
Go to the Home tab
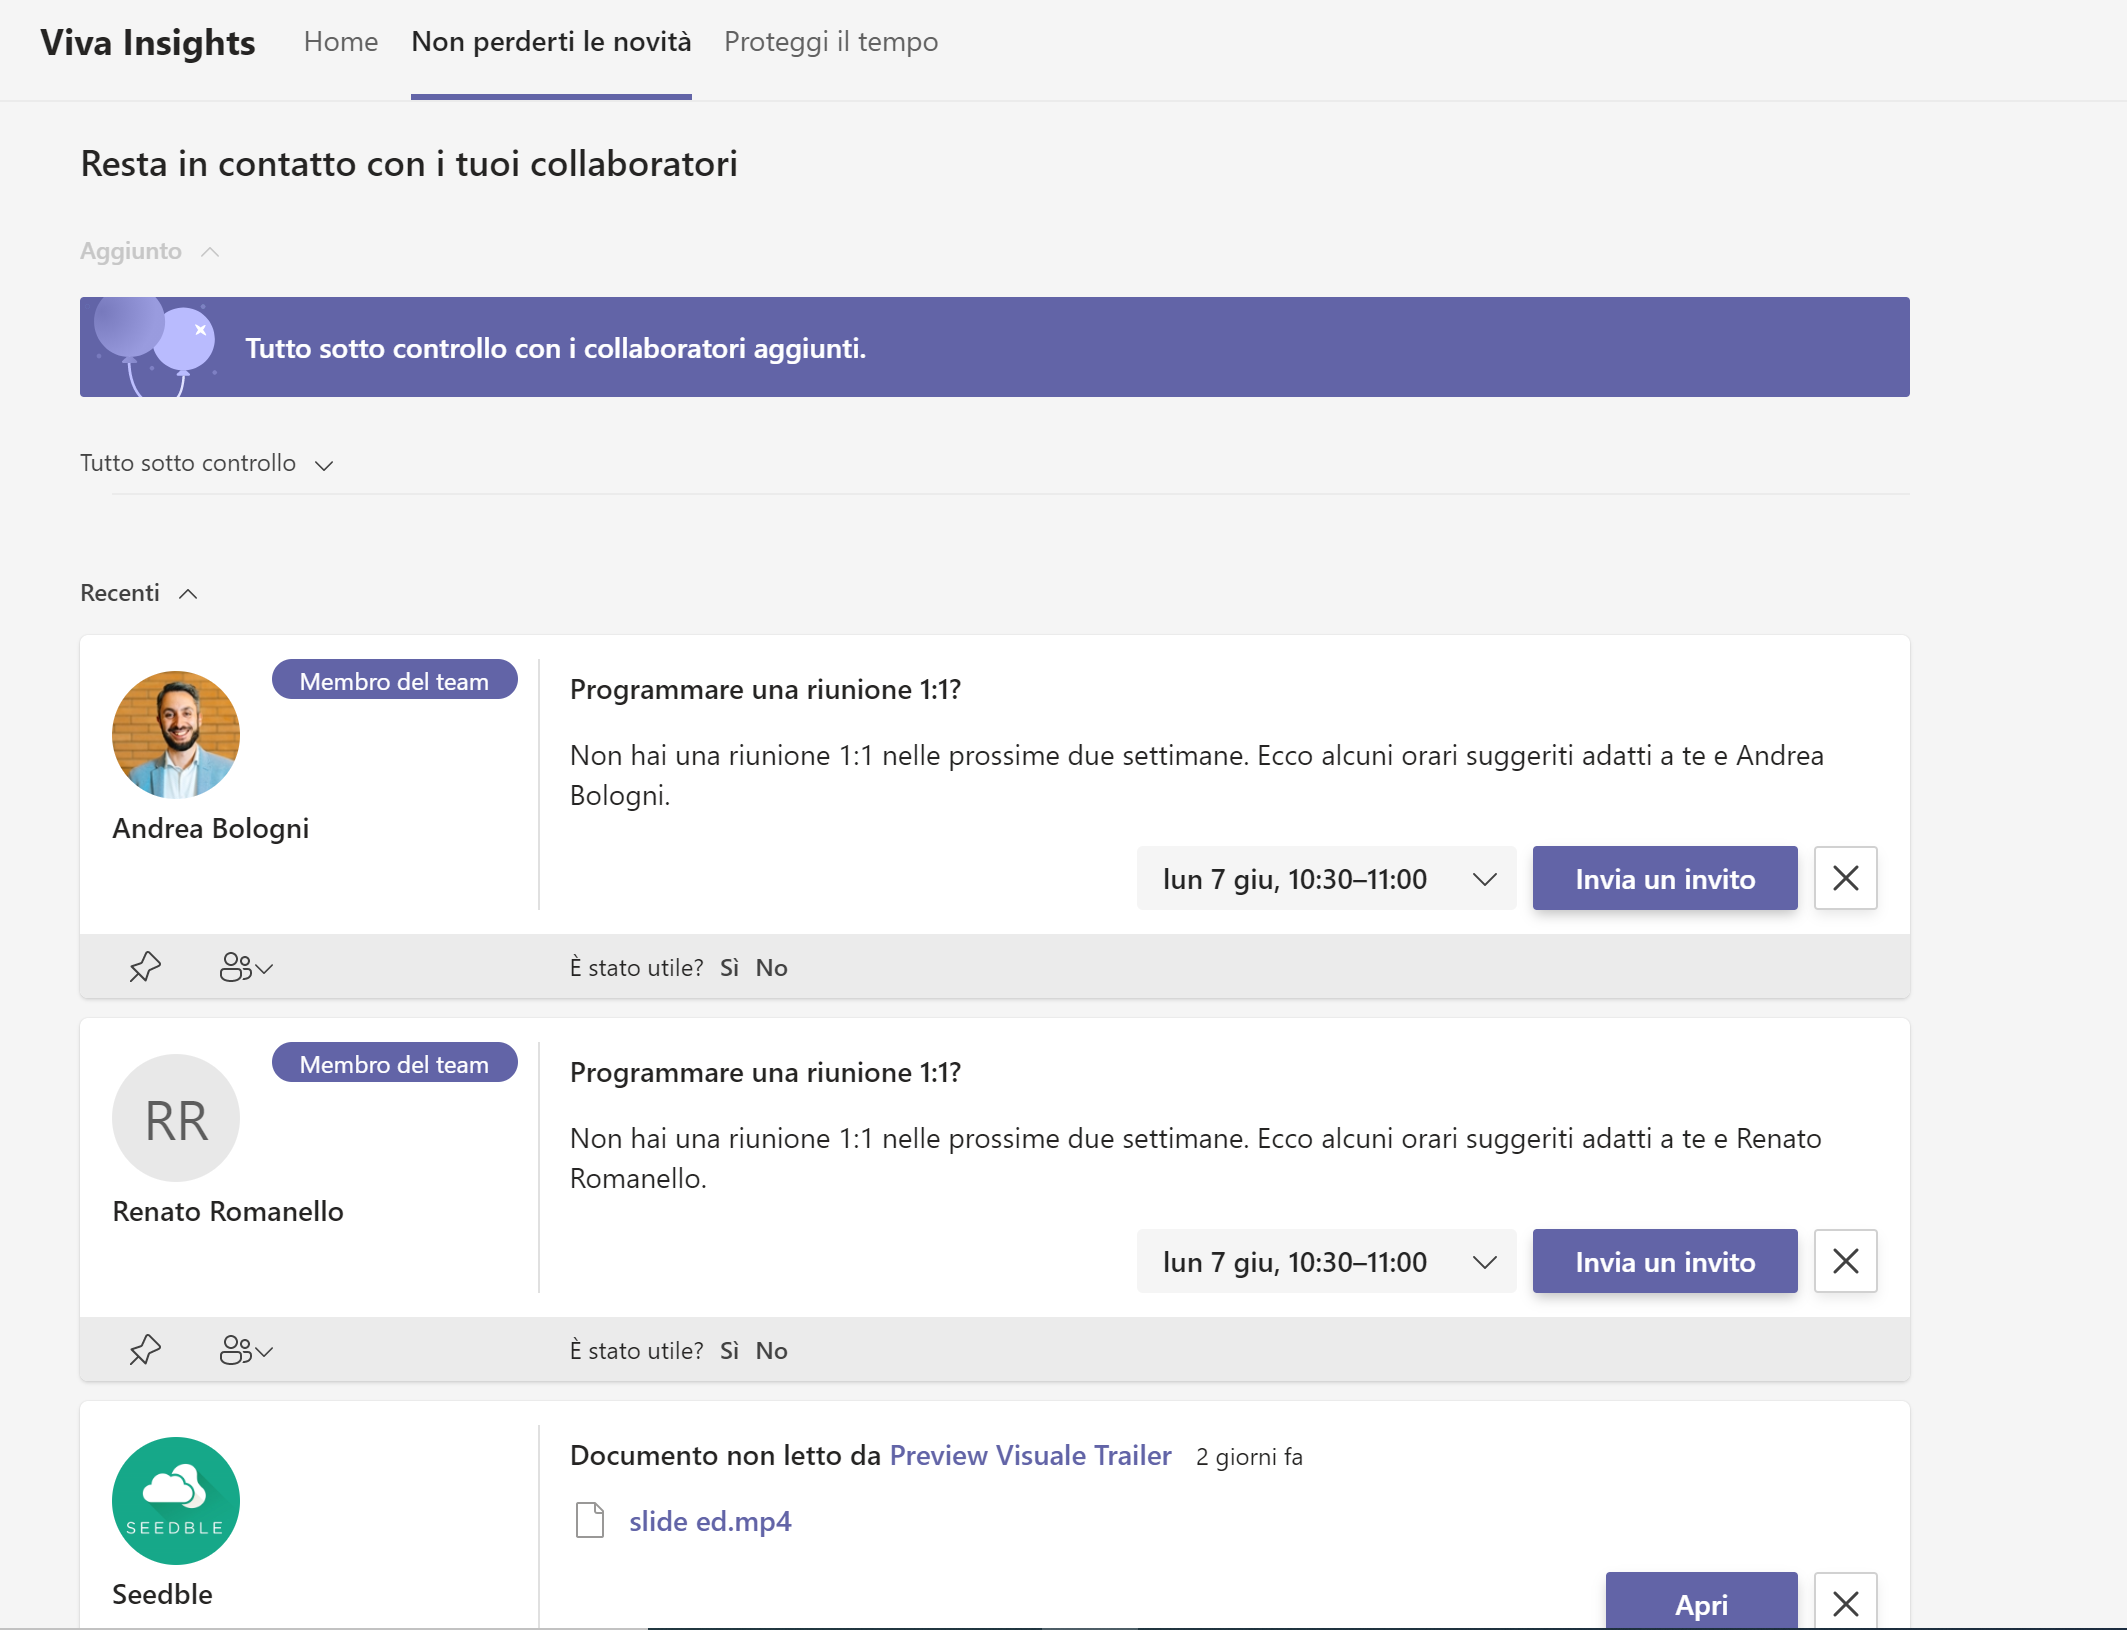tap(341, 42)
